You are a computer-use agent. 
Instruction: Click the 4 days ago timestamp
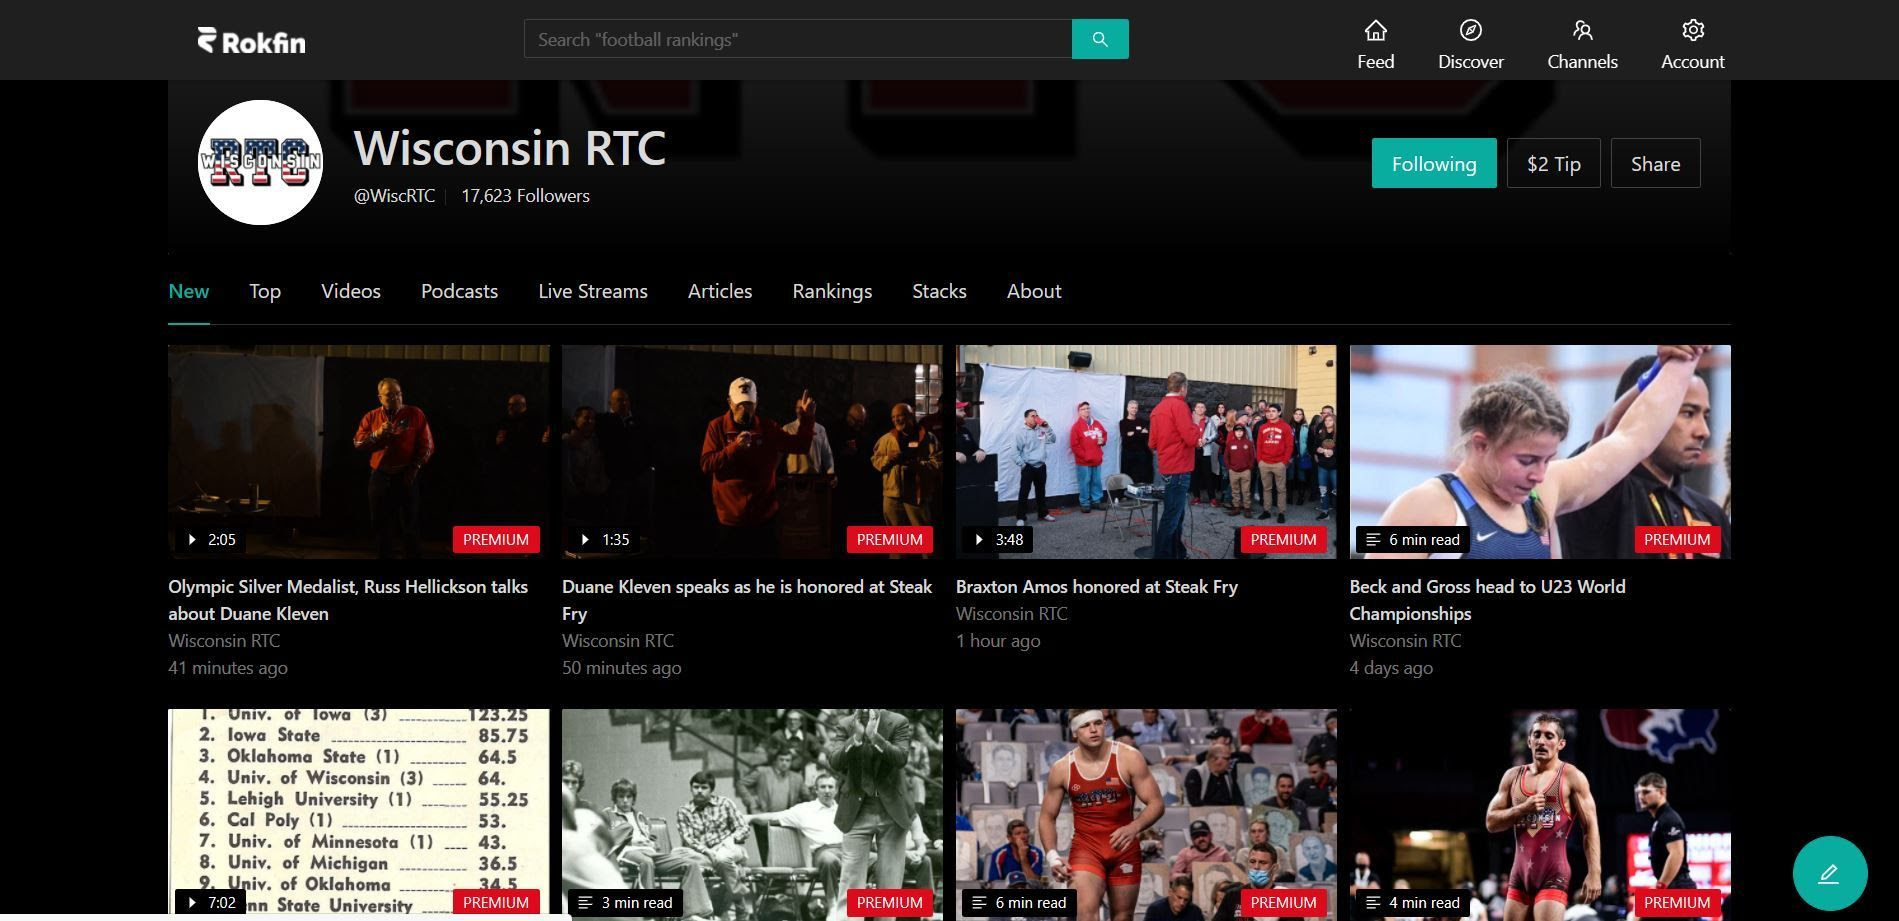tap(1391, 668)
